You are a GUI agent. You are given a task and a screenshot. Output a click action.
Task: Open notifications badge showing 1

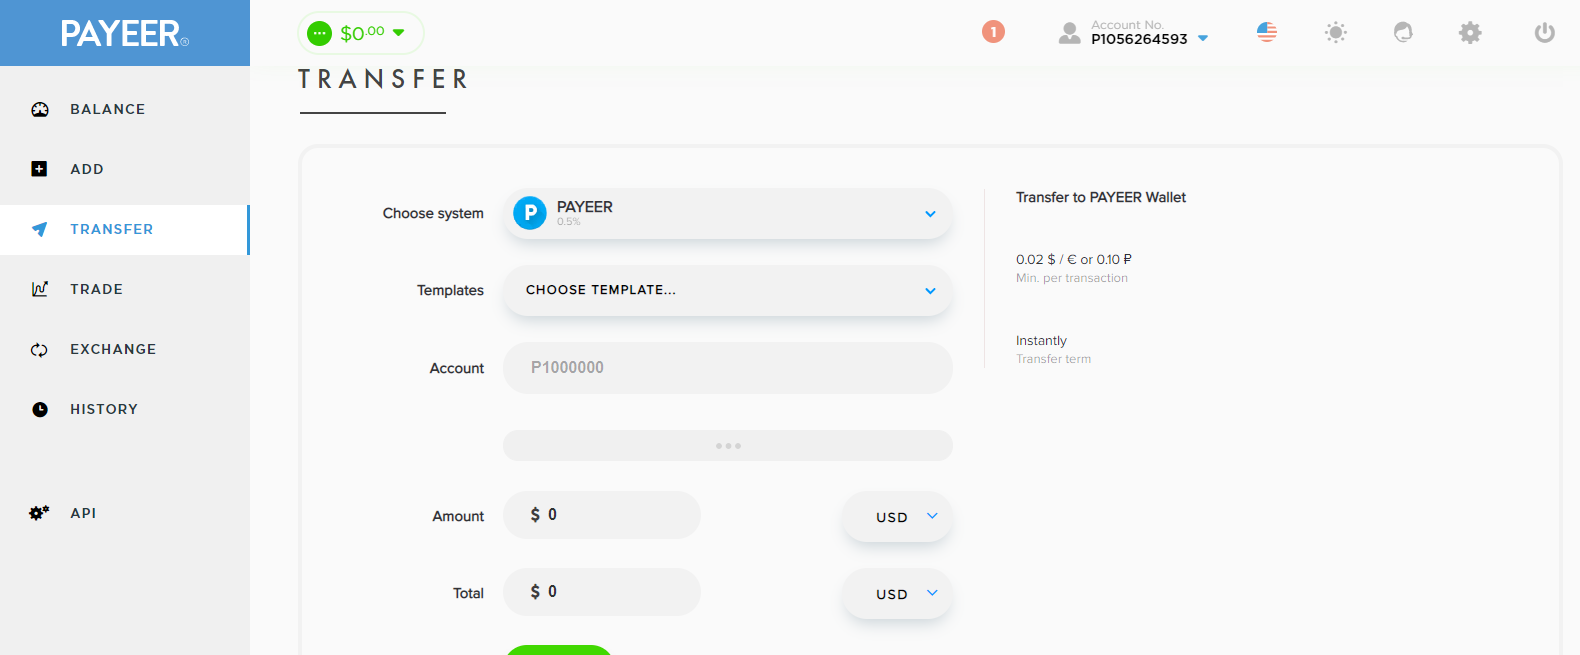[x=993, y=32]
